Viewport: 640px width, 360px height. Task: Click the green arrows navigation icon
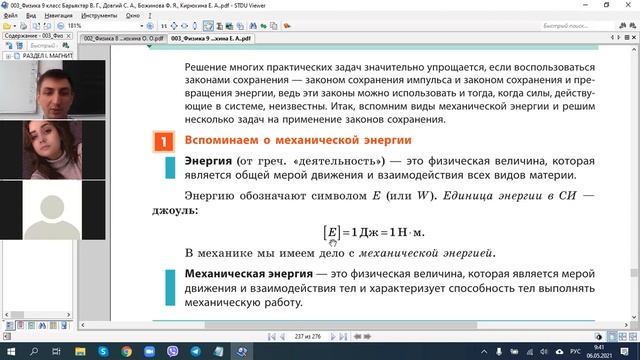[x=264, y=26]
